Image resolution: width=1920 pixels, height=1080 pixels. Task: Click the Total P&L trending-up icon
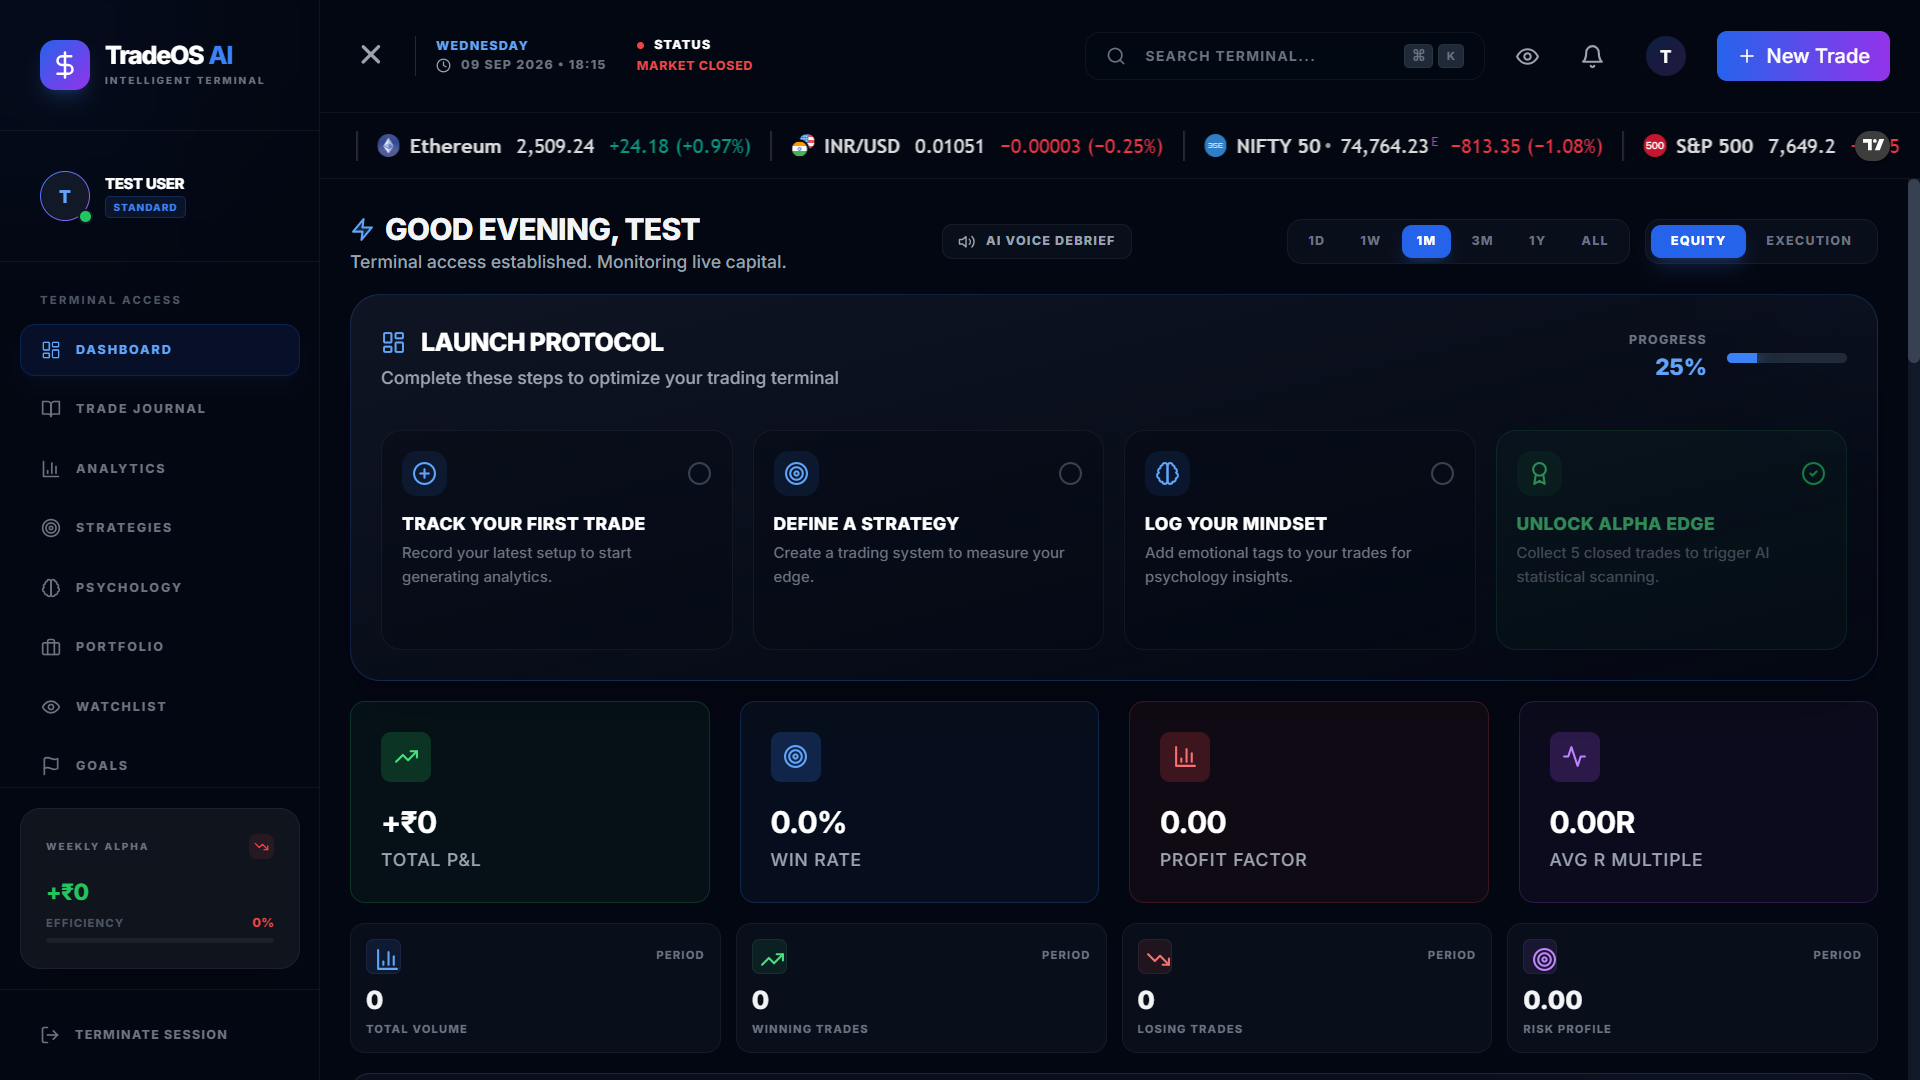click(406, 757)
